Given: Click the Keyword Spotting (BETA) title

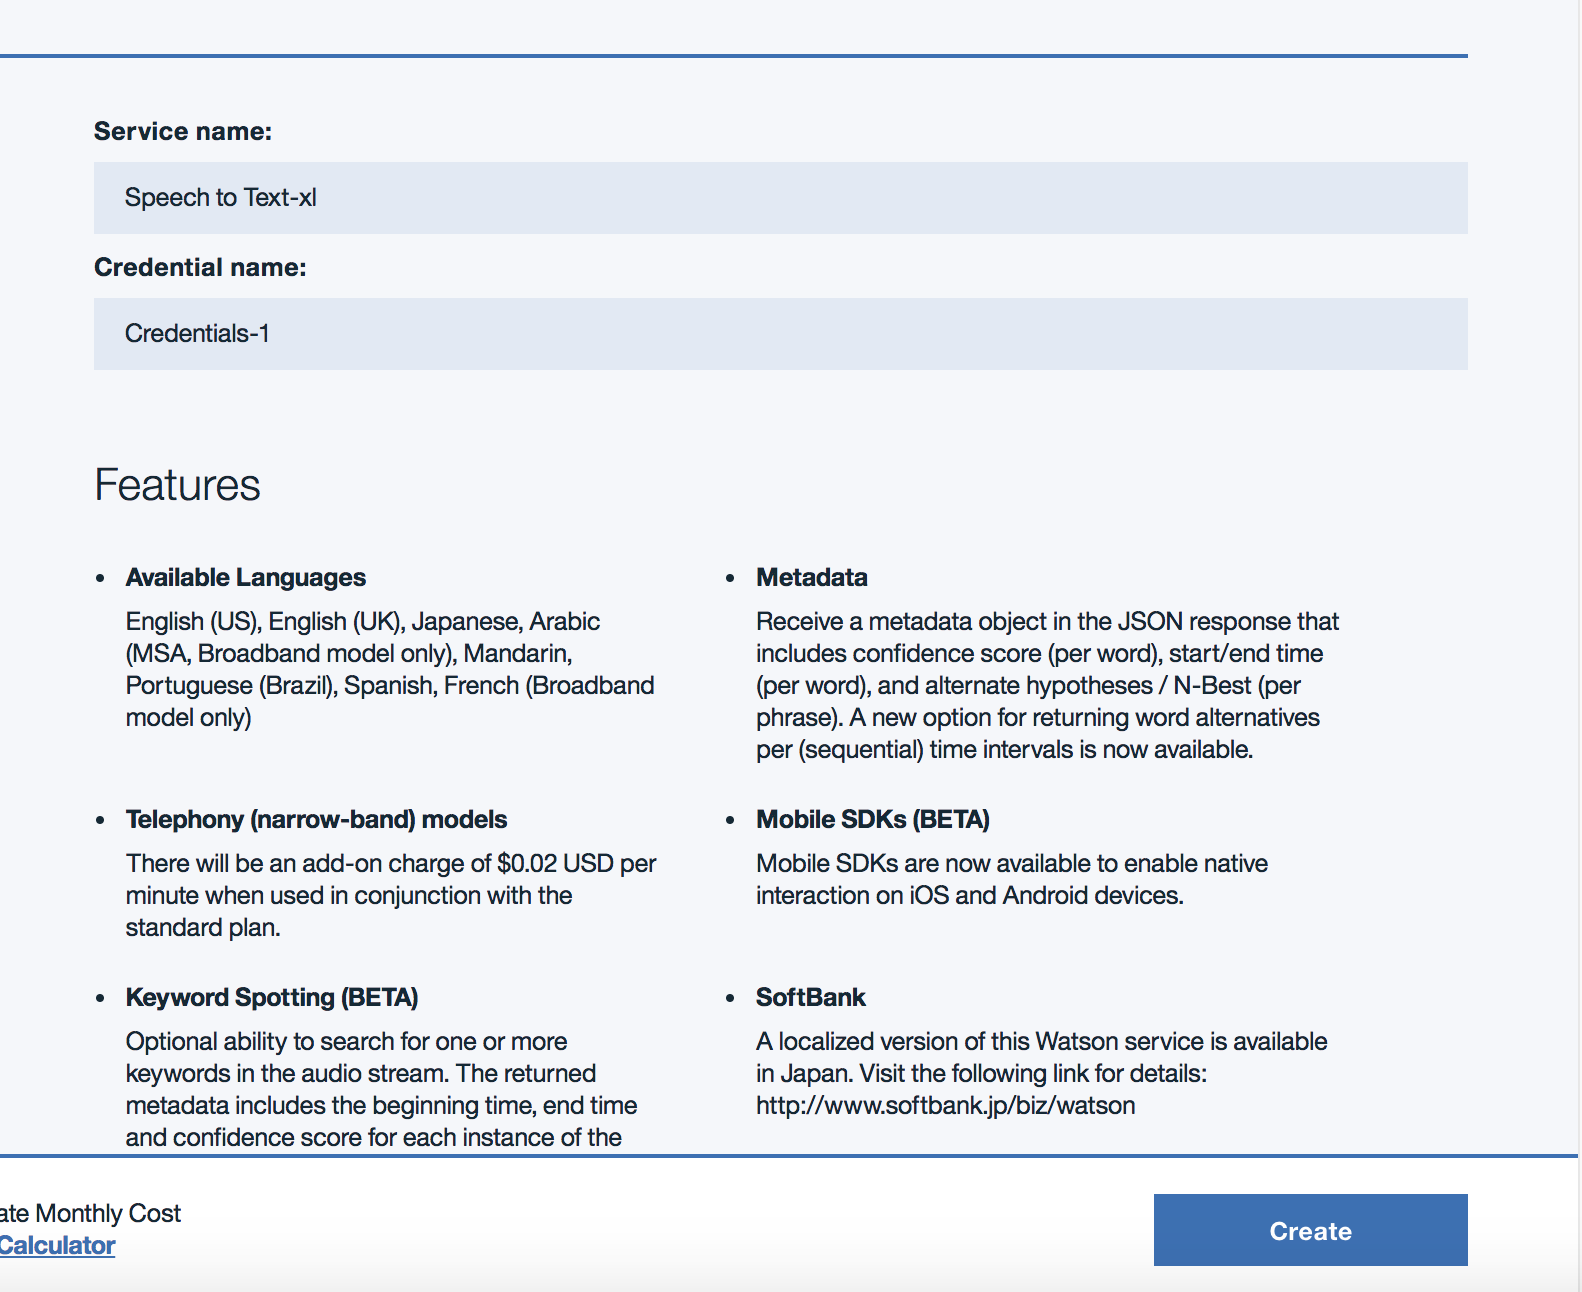Looking at the screenshot, I should point(272,997).
